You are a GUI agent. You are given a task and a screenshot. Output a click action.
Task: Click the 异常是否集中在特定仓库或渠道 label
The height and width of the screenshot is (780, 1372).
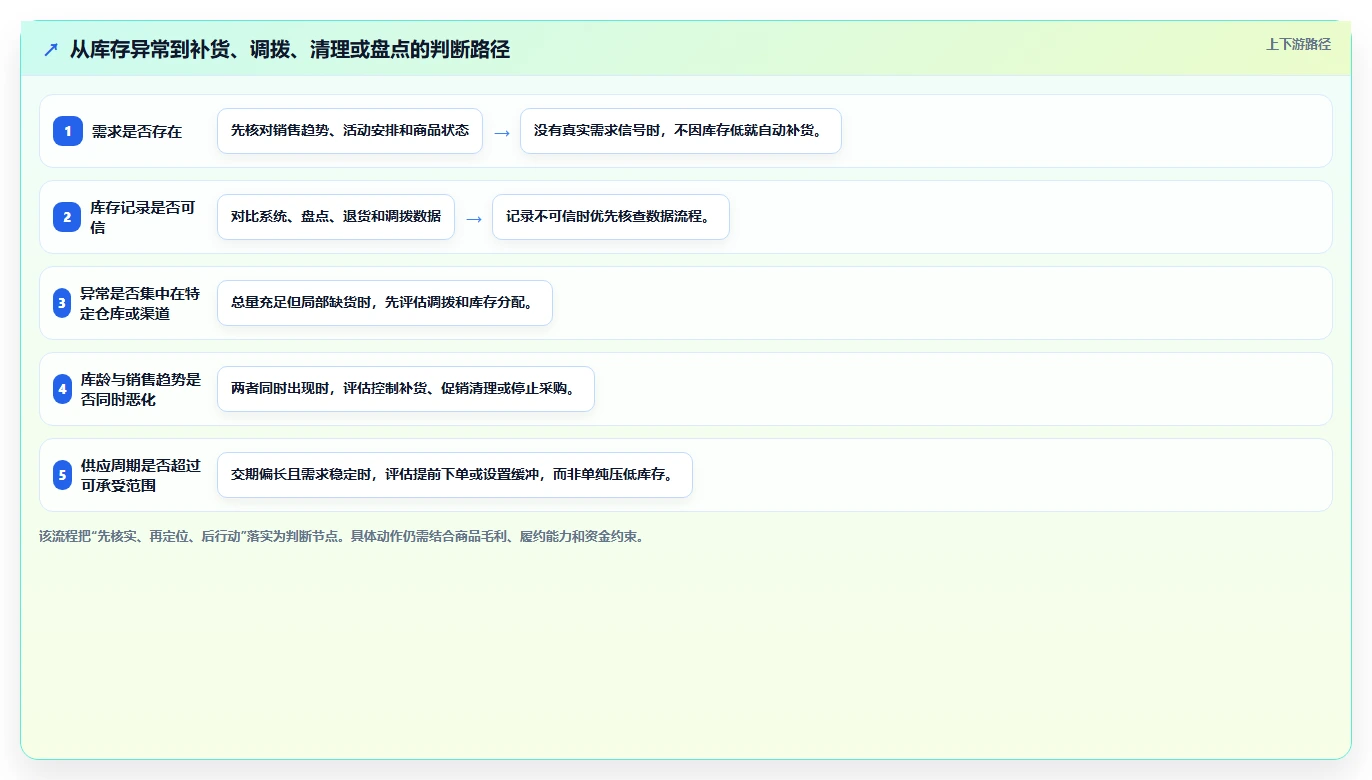(141, 303)
